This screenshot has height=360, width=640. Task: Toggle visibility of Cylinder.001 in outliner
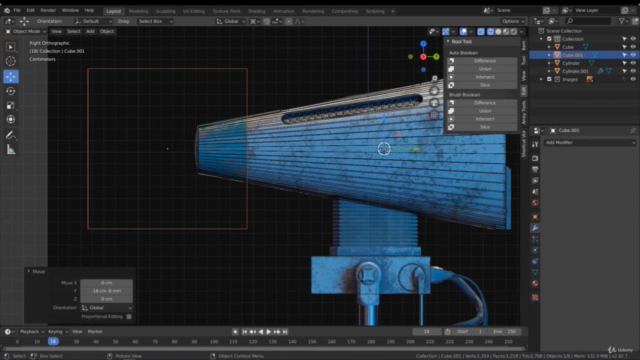(x=633, y=71)
